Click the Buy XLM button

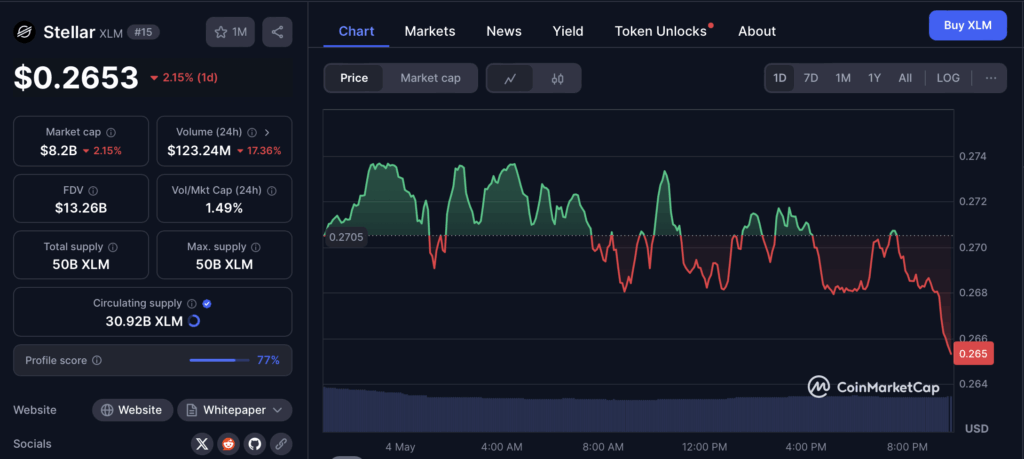tap(968, 25)
